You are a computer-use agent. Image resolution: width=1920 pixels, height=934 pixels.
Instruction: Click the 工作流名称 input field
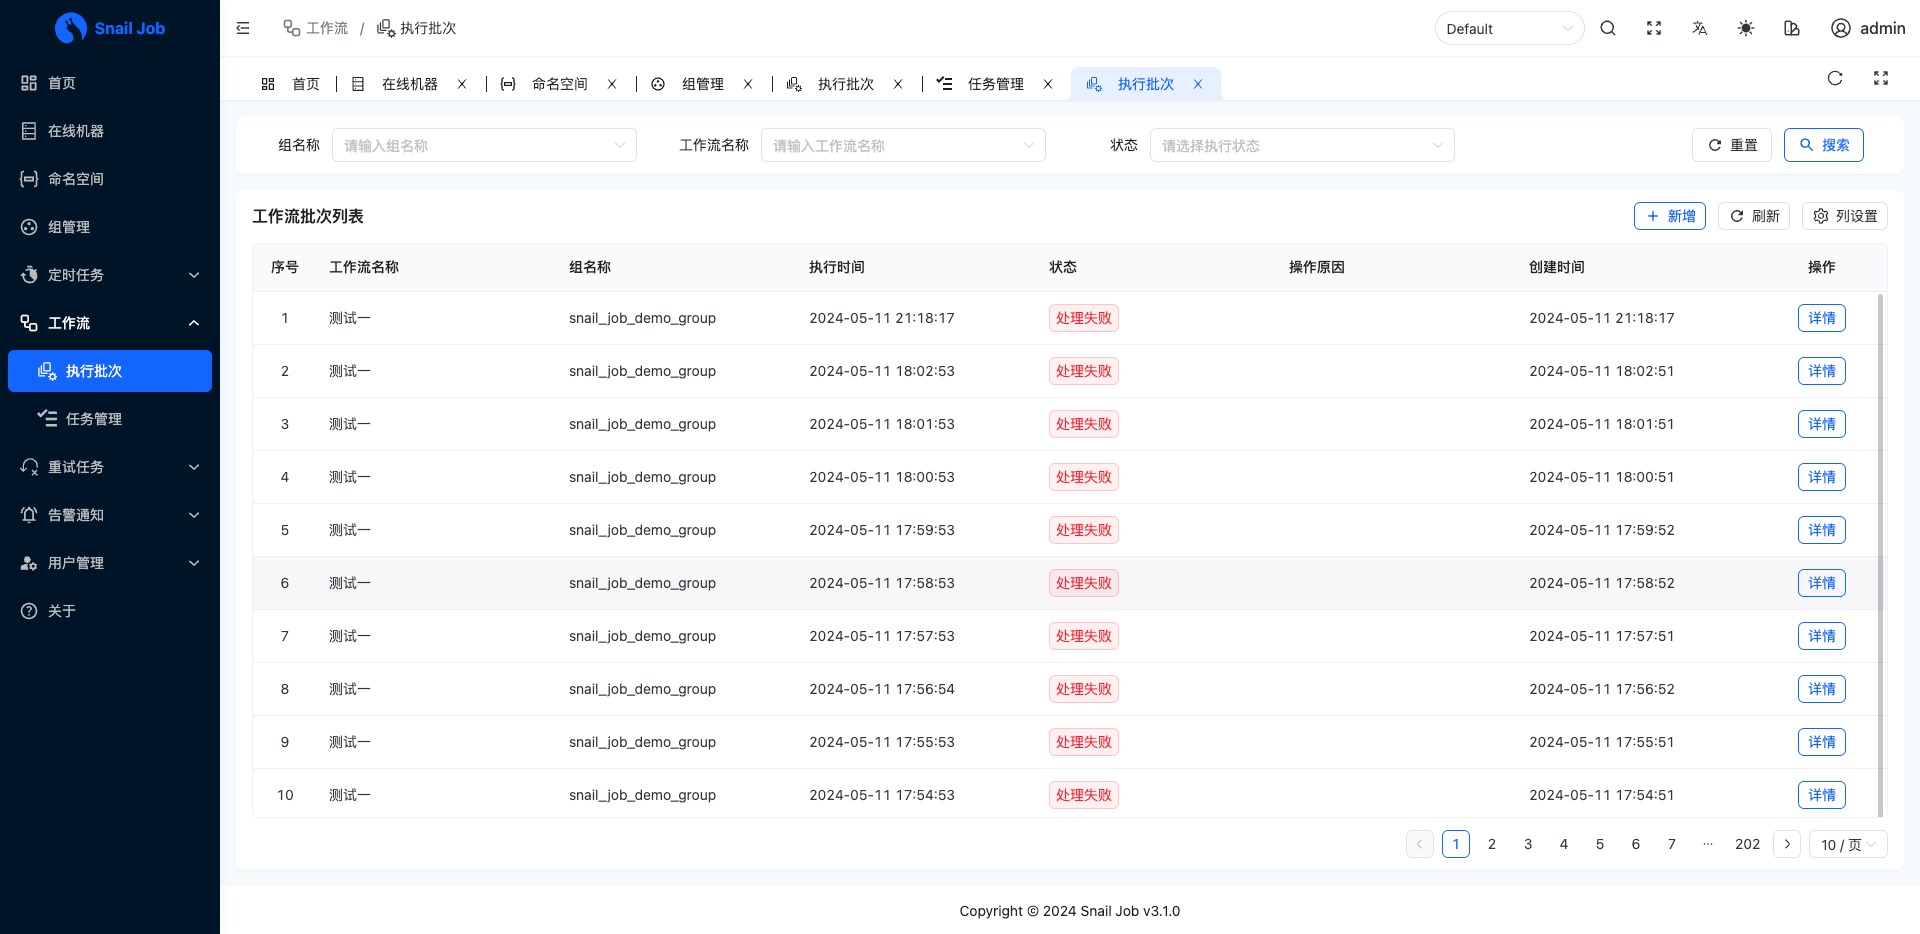click(902, 145)
